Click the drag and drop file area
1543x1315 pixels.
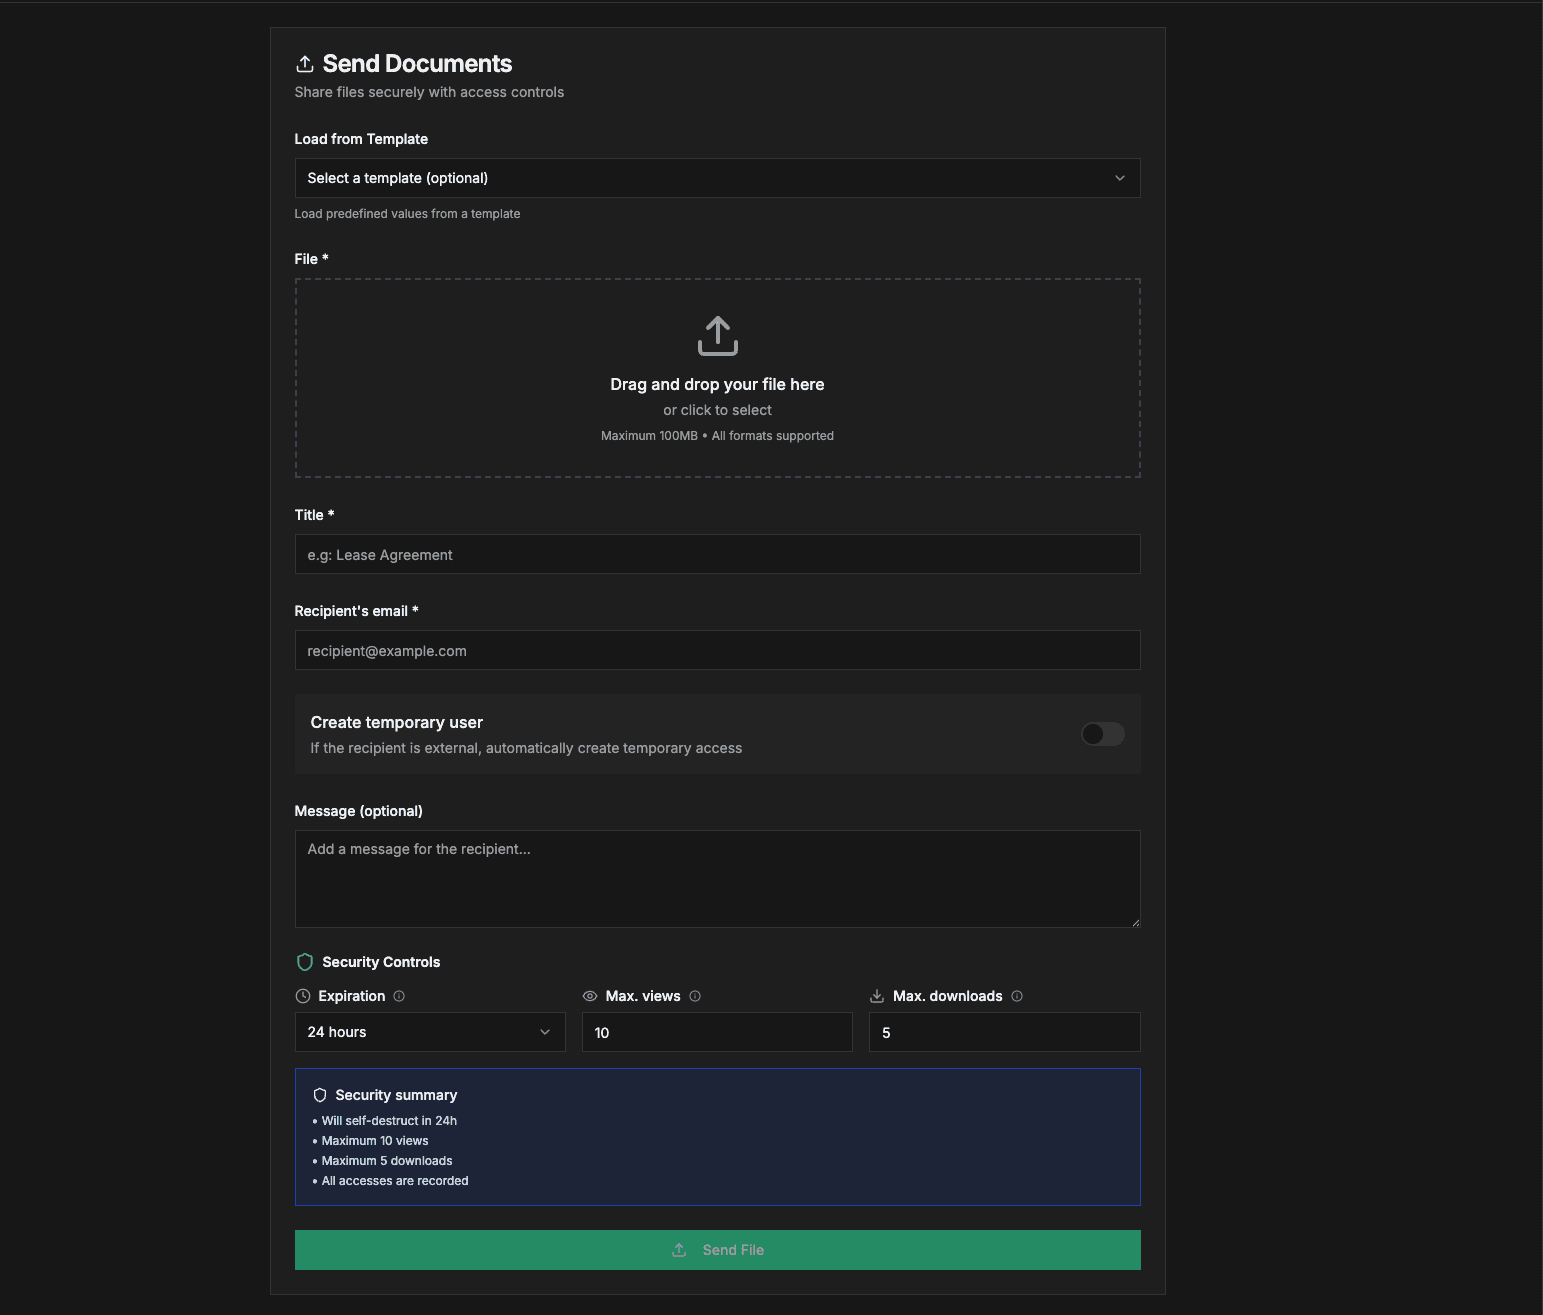click(717, 378)
